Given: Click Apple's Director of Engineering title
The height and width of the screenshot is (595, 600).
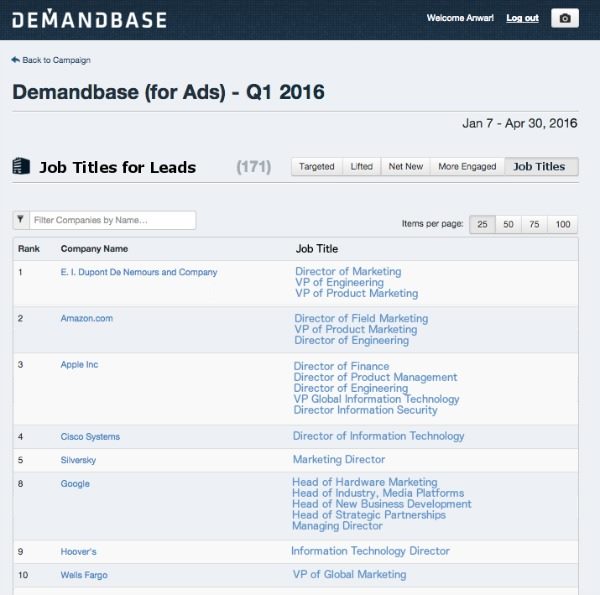Looking at the screenshot, I should pyautogui.click(x=351, y=388).
